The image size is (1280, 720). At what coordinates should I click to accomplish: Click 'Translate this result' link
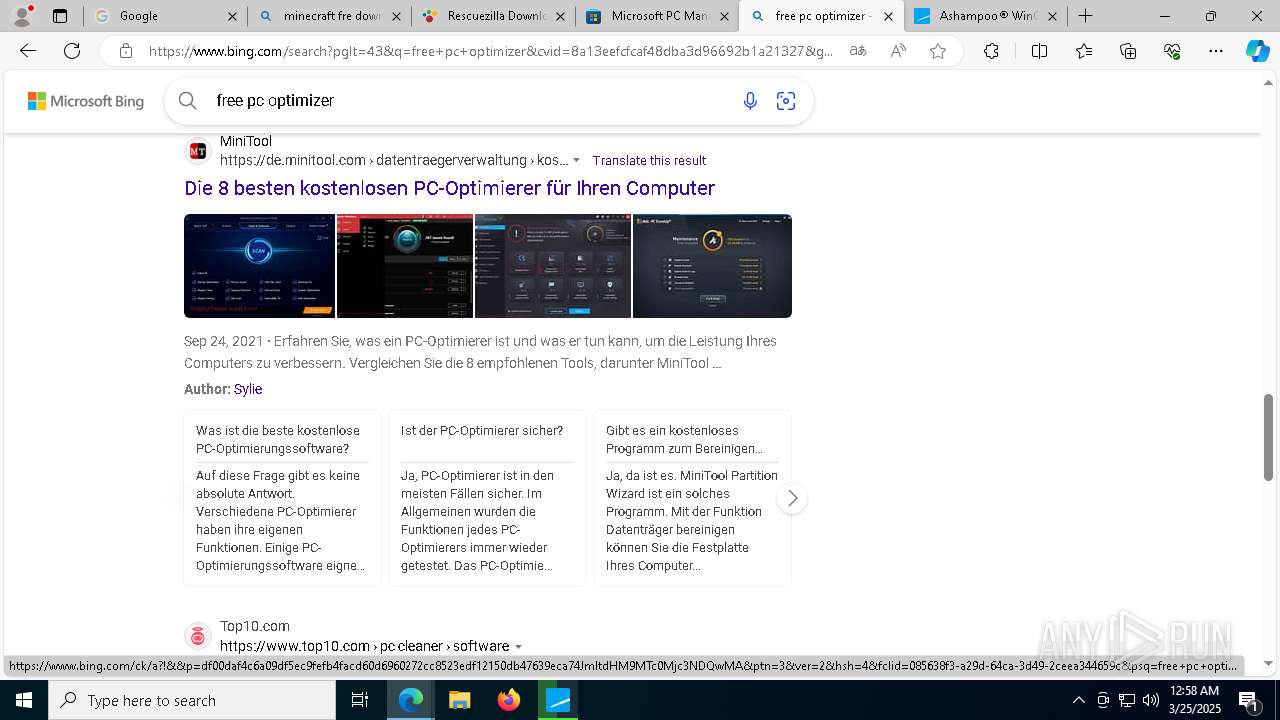[649, 160]
